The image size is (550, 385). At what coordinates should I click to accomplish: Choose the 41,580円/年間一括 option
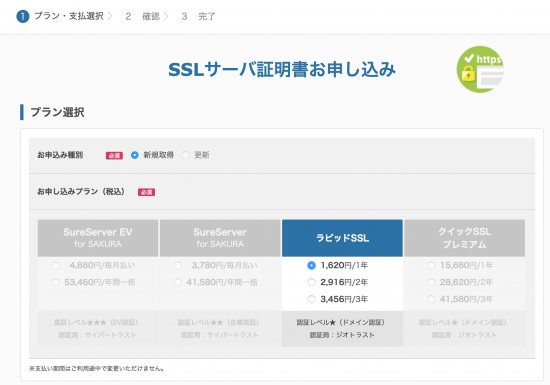coord(178,282)
